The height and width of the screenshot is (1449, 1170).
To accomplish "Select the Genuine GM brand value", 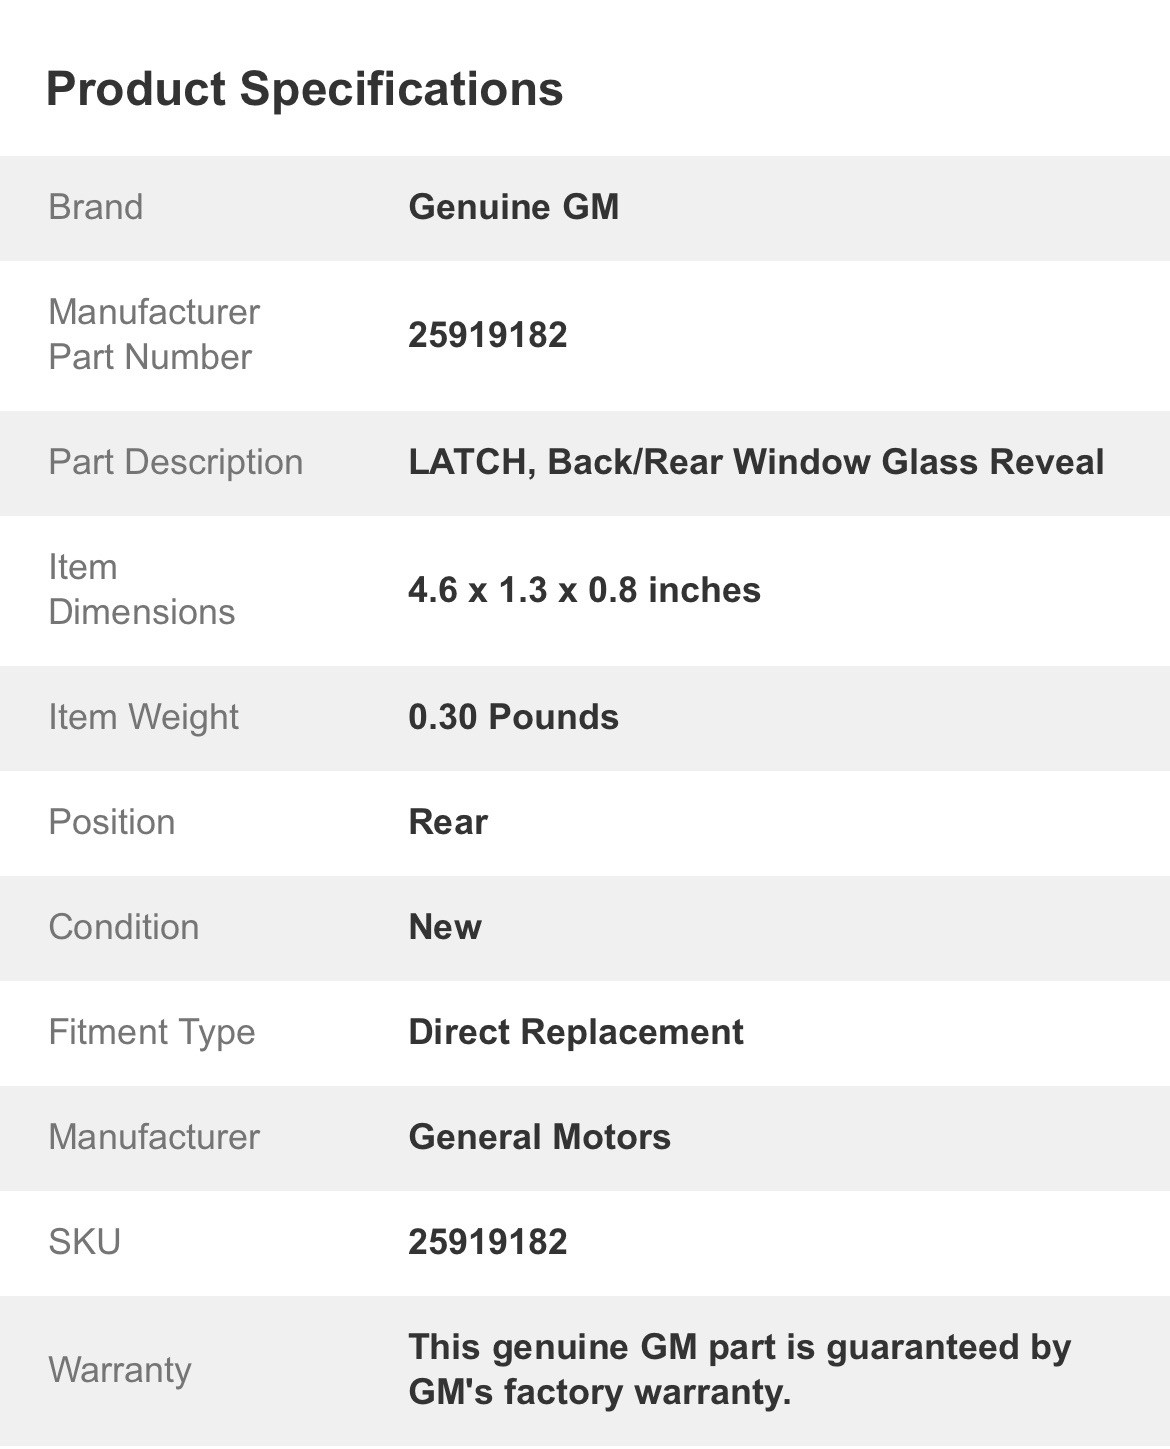I will pyautogui.click(x=514, y=207).
